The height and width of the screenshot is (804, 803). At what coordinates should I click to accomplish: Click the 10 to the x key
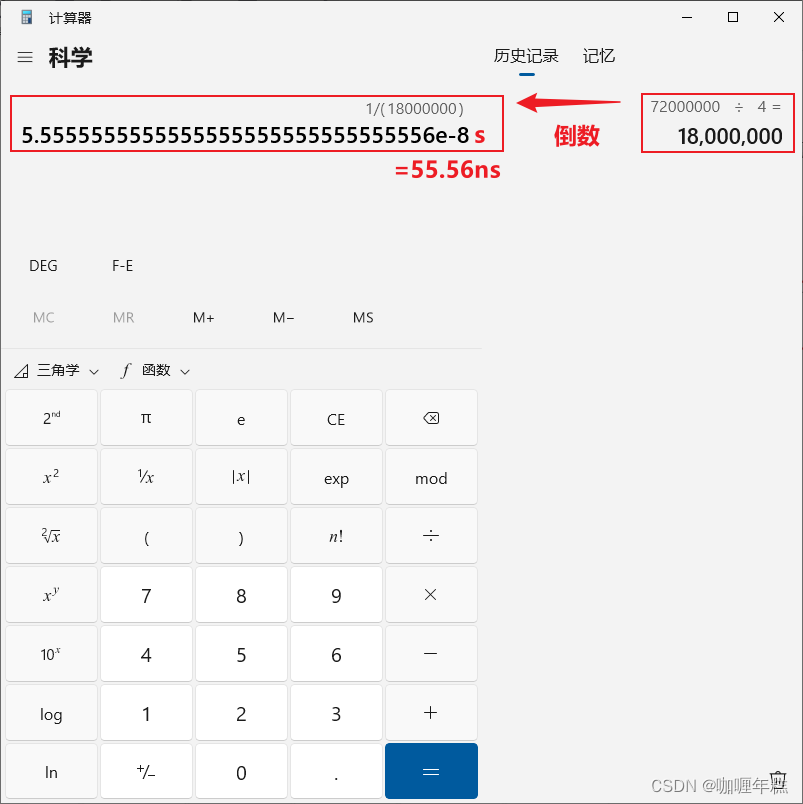51,654
